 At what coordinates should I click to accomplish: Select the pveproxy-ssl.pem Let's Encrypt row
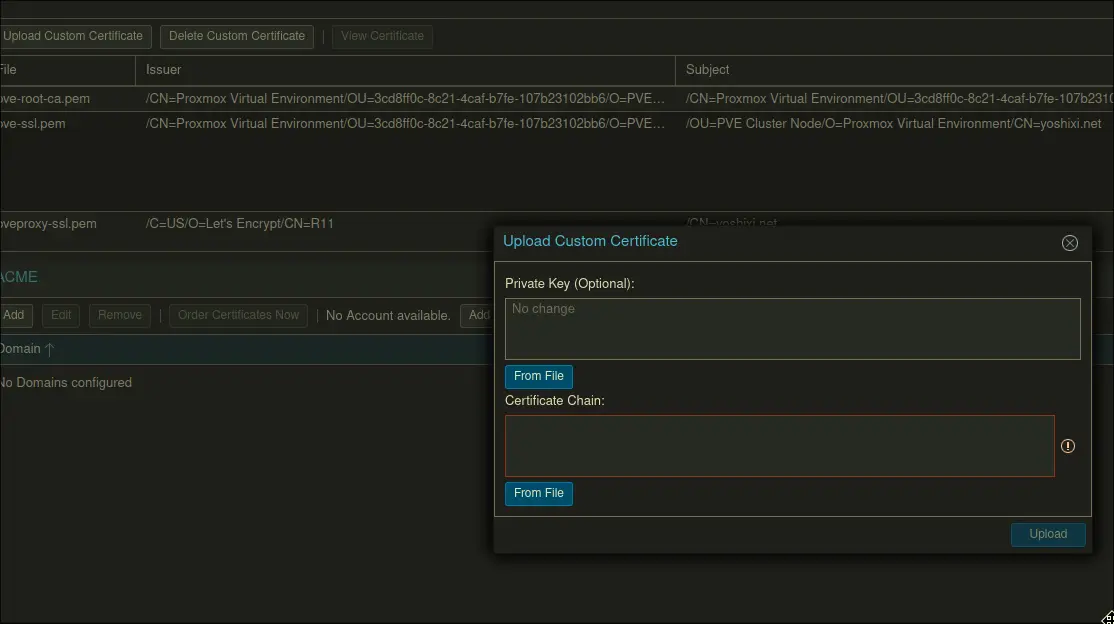(240, 224)
